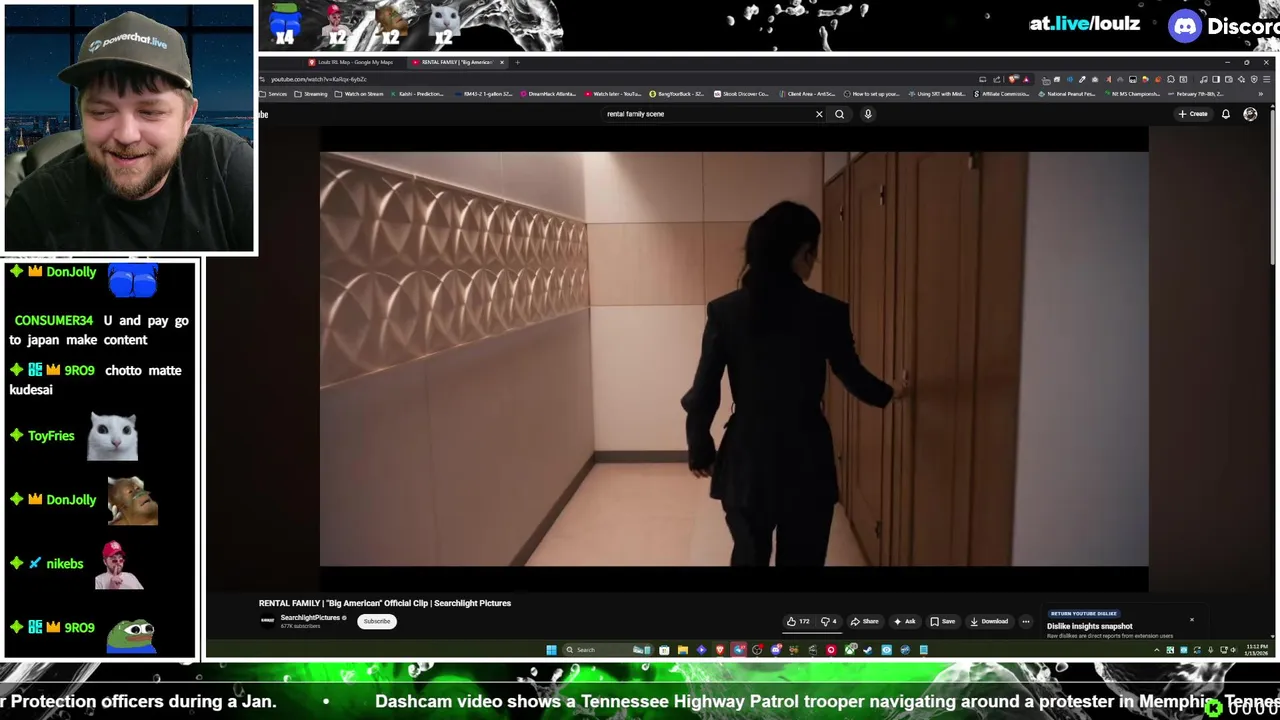Like the Rental Family video
The height and width of the screenshot is (720, 1280).
point(798,621)
